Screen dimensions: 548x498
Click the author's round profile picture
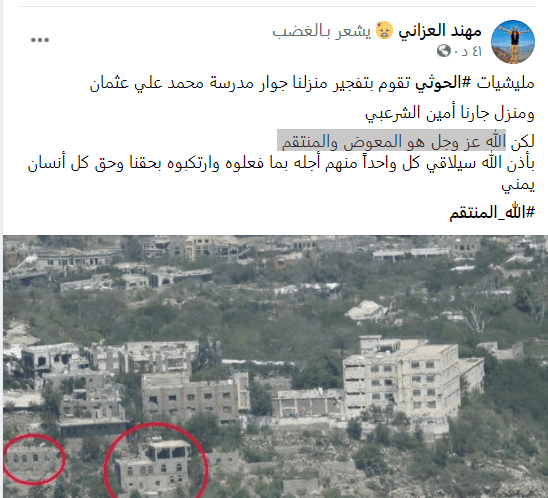513,42
